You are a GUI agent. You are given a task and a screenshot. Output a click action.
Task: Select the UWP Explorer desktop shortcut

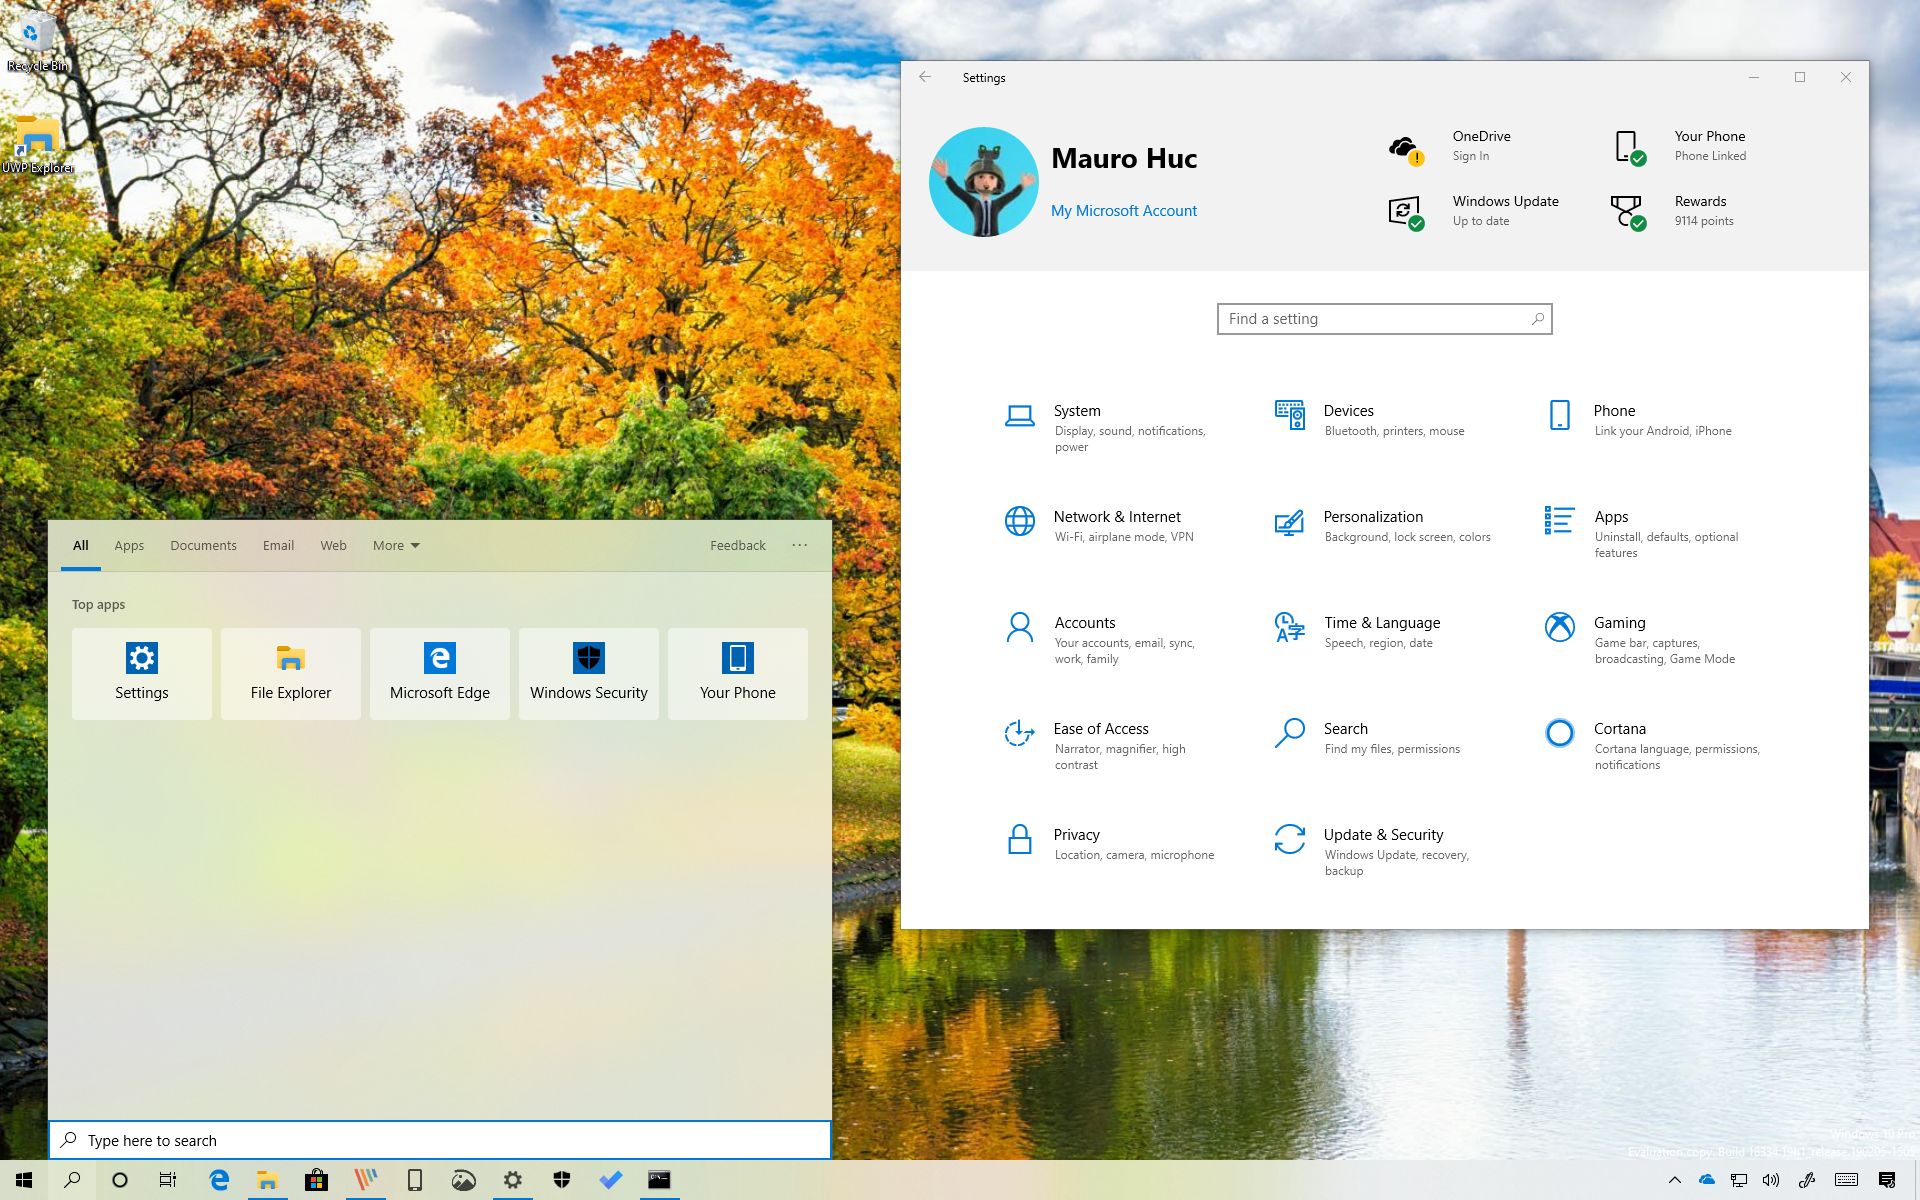[37, 143]
